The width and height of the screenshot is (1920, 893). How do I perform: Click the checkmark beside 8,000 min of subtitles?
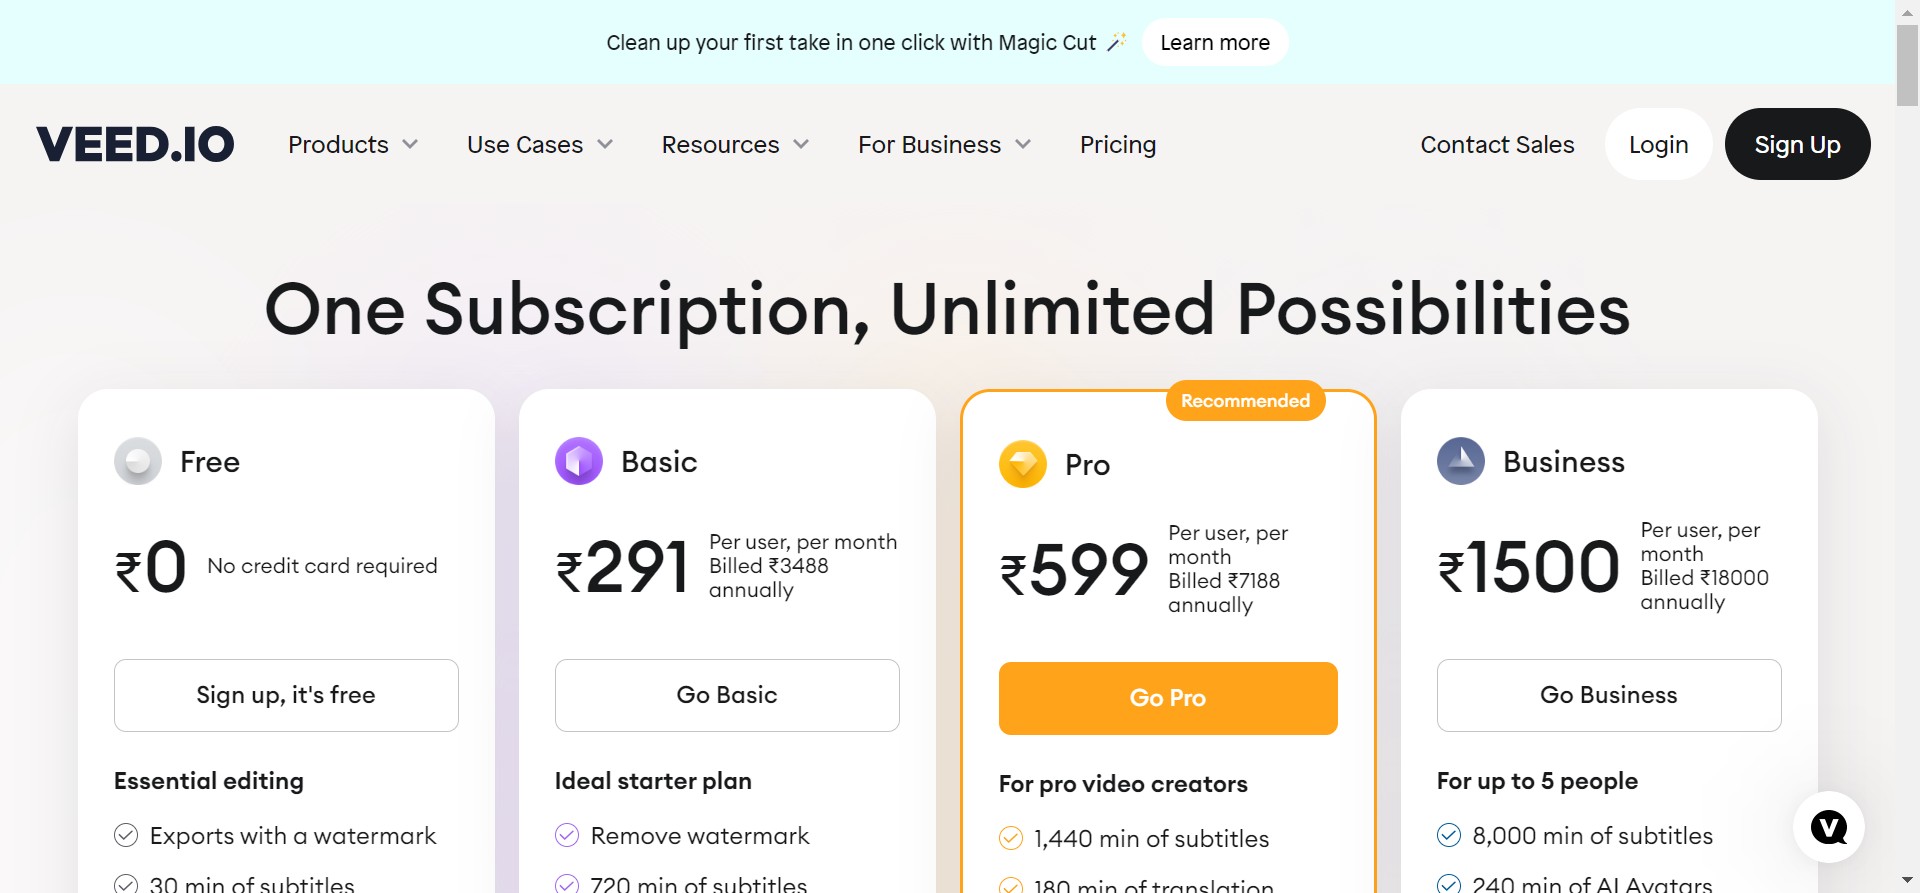(x=1449, y=835)
